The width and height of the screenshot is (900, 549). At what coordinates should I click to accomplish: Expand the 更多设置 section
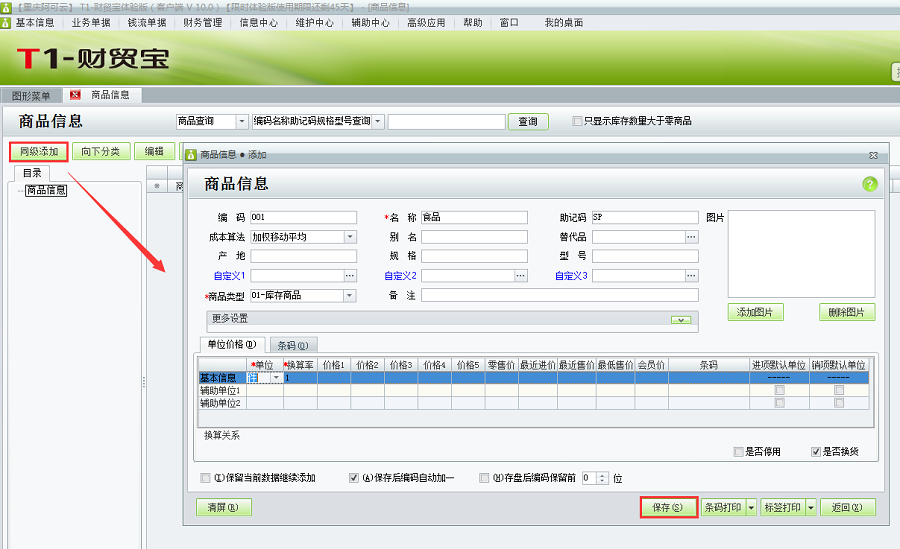point(681,320)
